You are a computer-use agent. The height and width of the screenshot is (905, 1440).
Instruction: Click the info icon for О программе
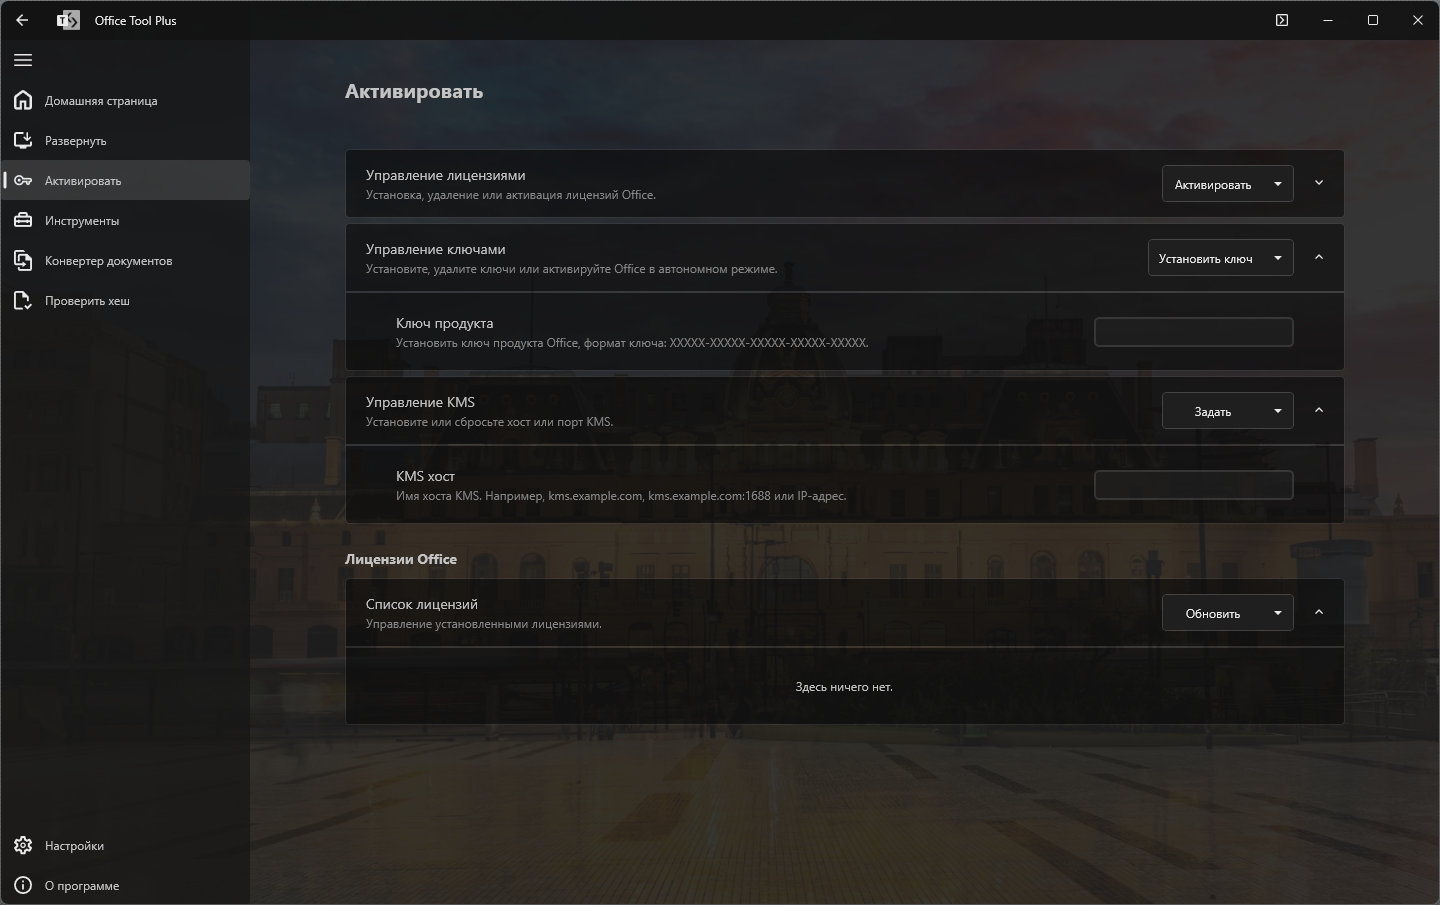23,885
